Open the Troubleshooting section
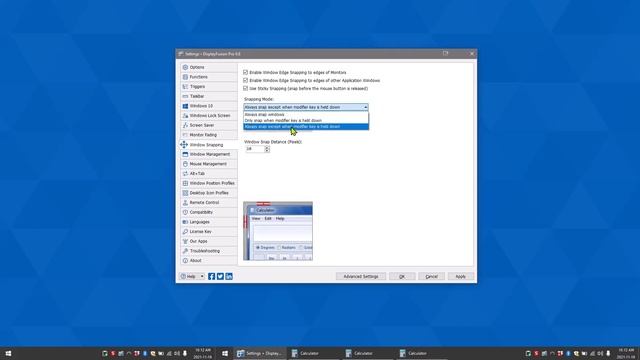 click(x=208, y=251)
